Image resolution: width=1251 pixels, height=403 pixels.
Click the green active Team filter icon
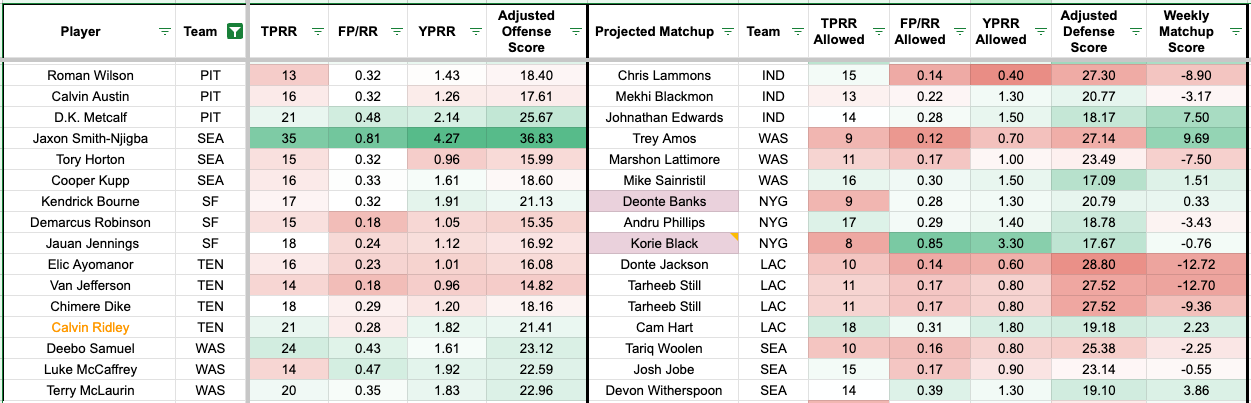(x=234, y=32)
